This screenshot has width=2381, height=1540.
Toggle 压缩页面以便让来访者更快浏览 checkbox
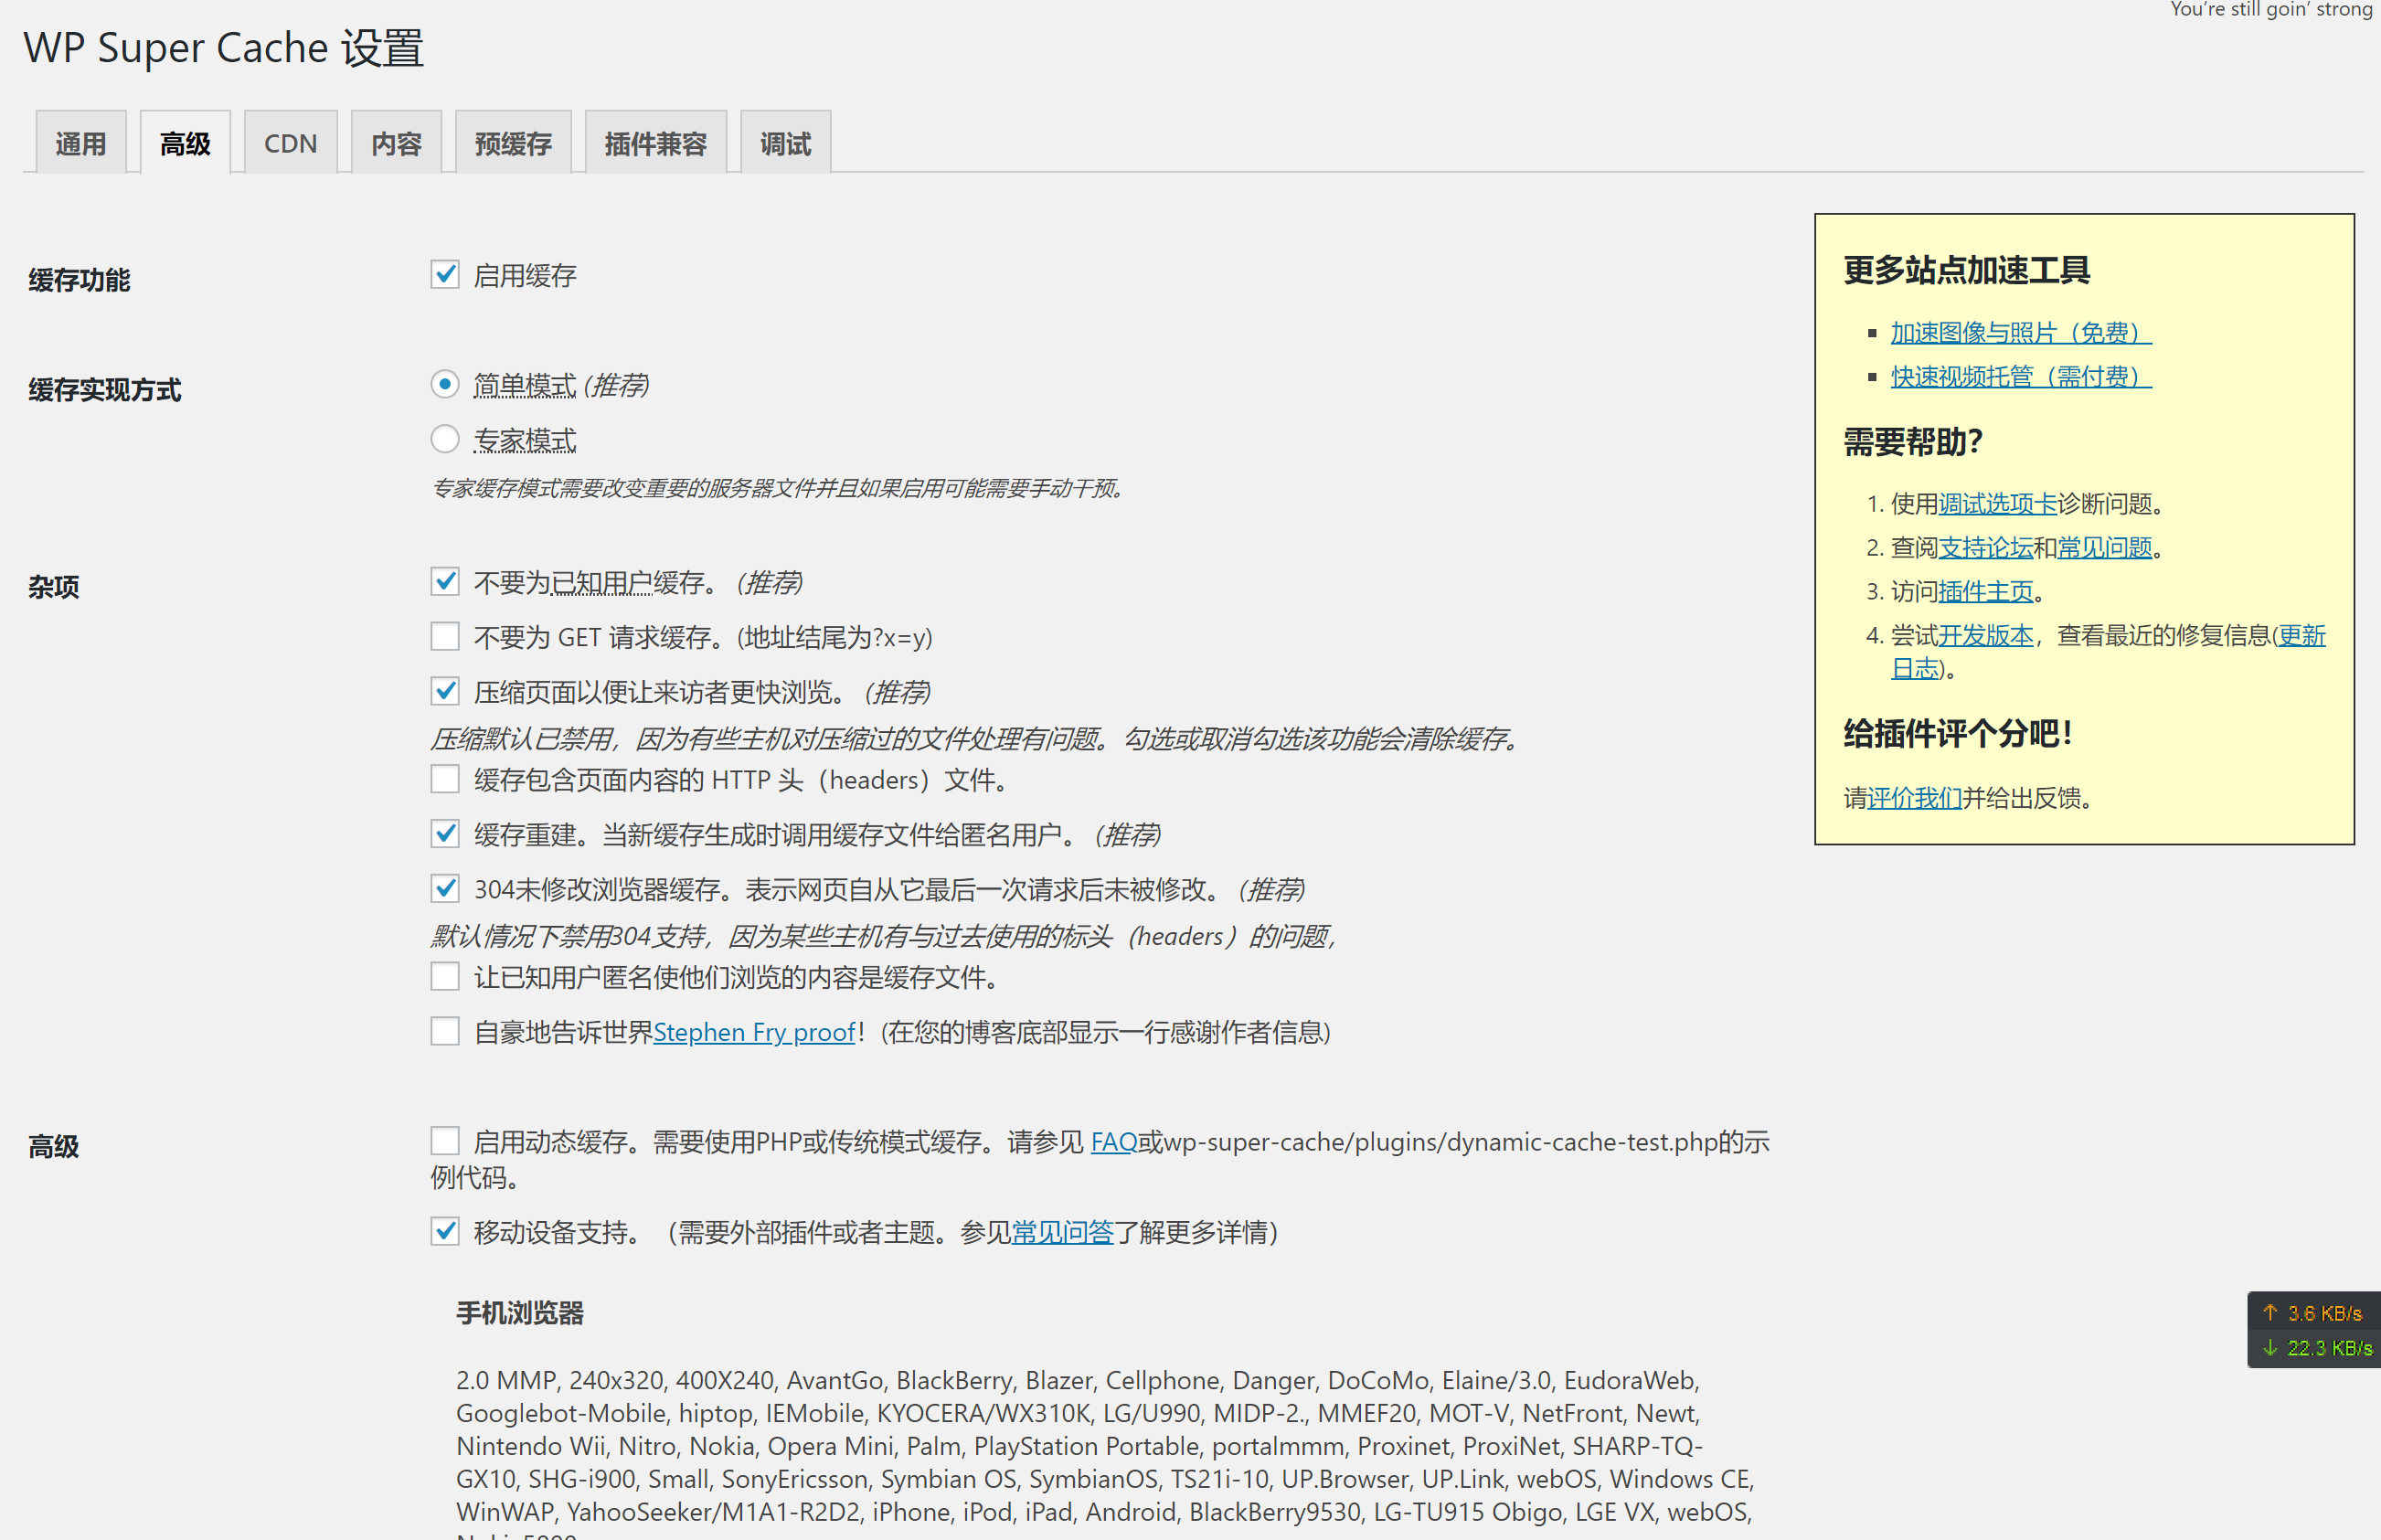445,691
